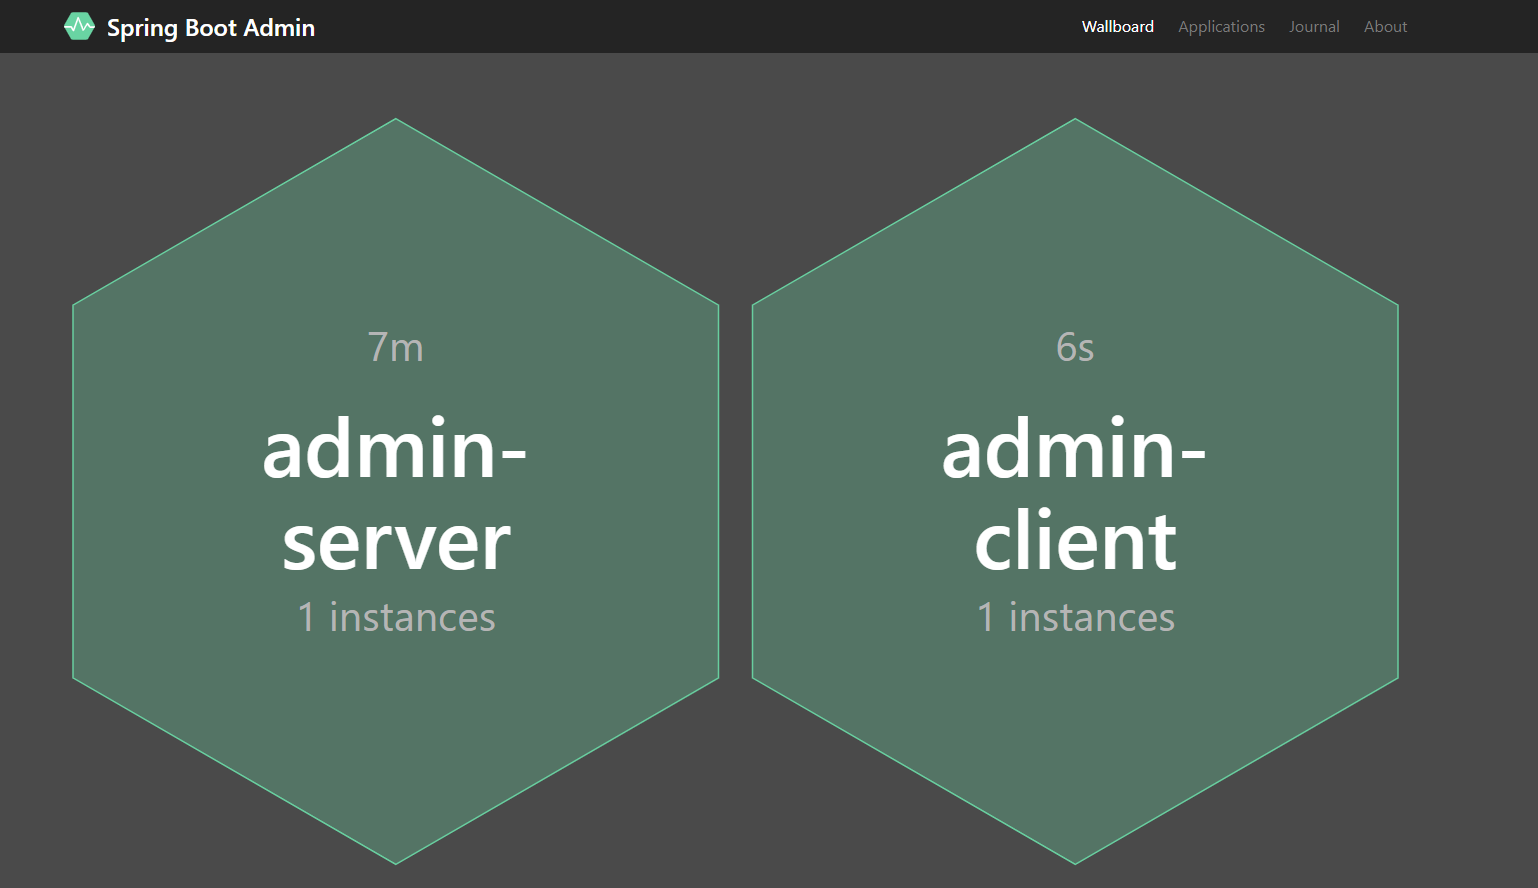Select the admin-server application name

click(395, 495)
